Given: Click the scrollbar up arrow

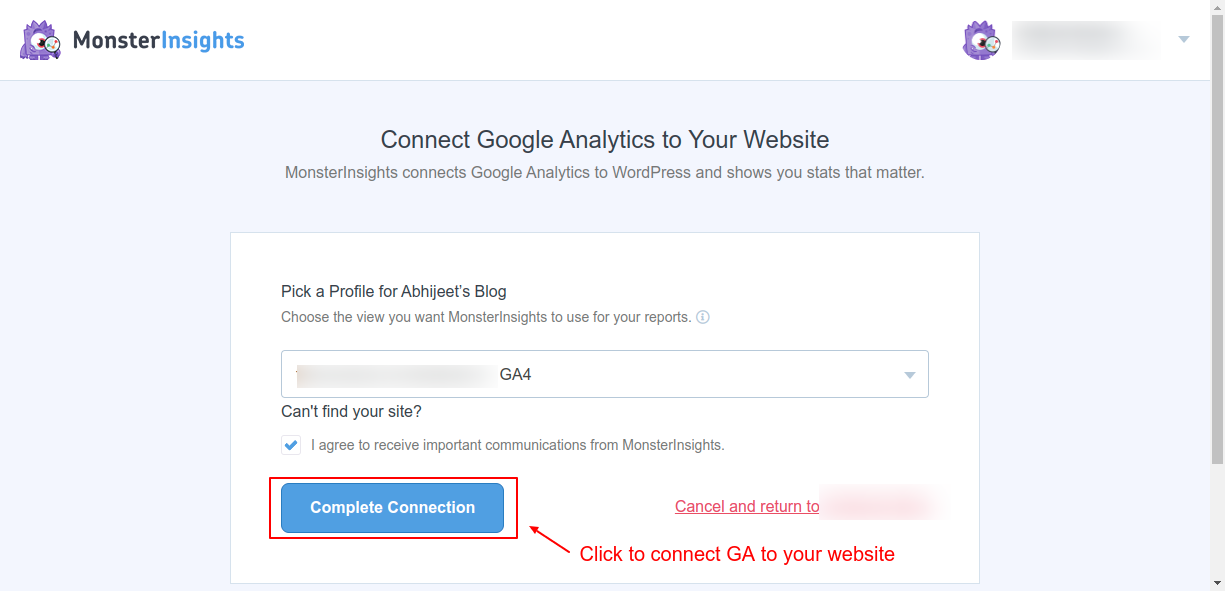Looking at the screenshot, I should click(1217, 8).
